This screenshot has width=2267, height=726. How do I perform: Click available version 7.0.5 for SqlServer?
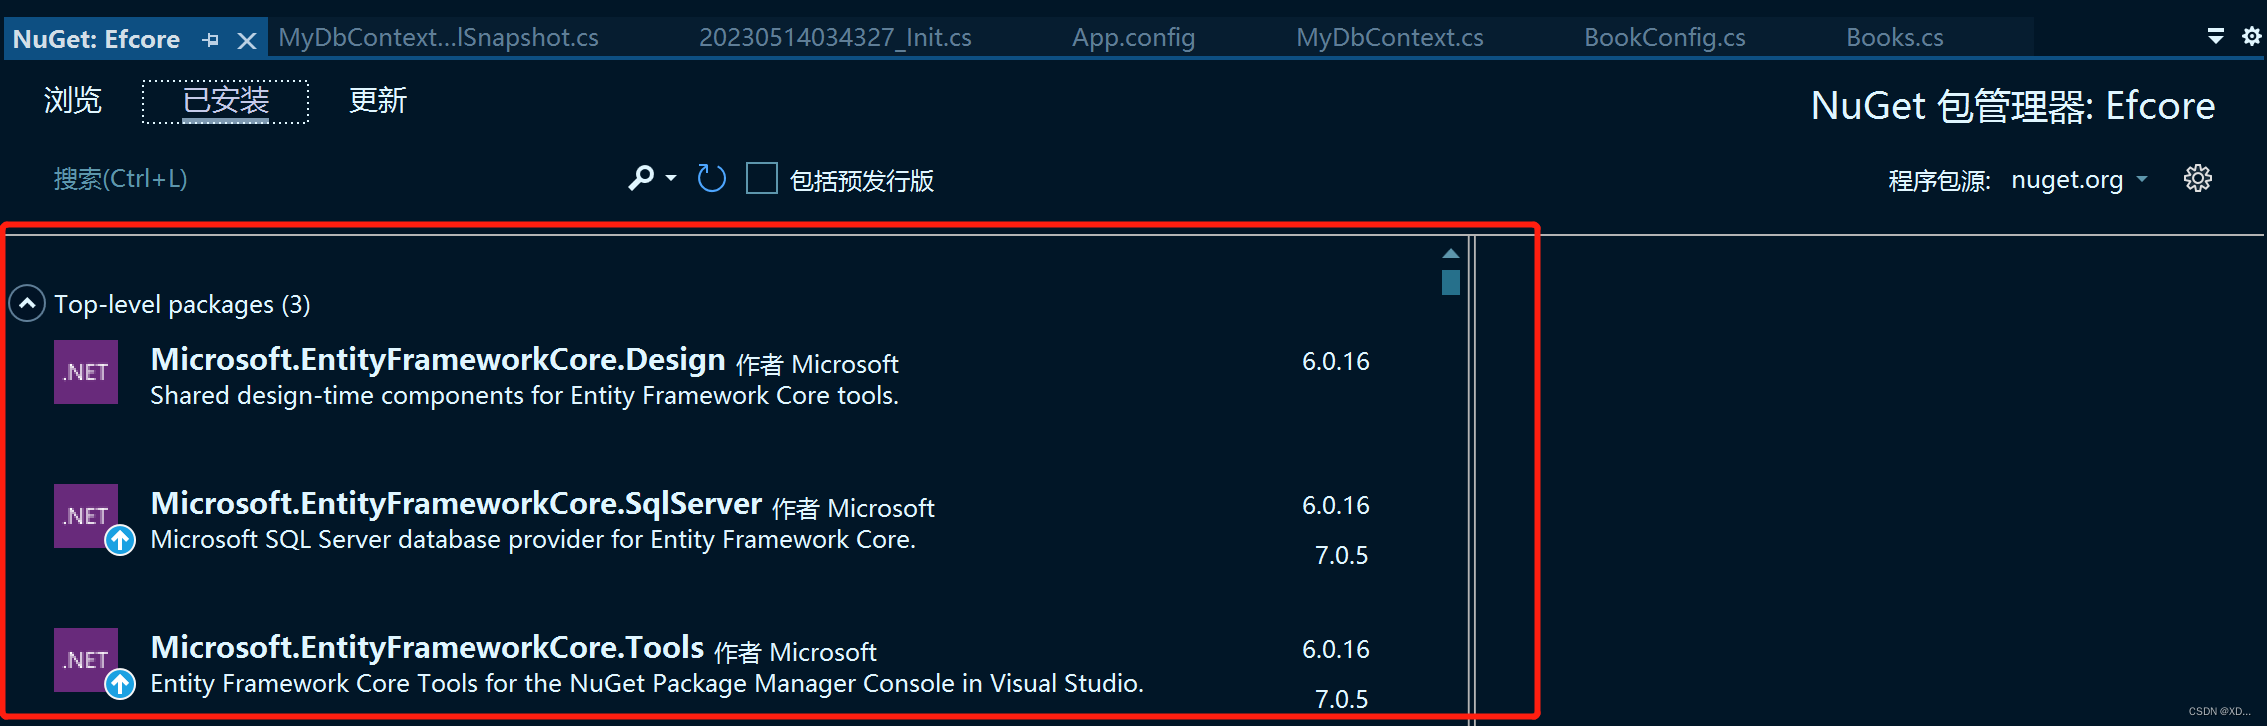click(x=1341, y=555)
